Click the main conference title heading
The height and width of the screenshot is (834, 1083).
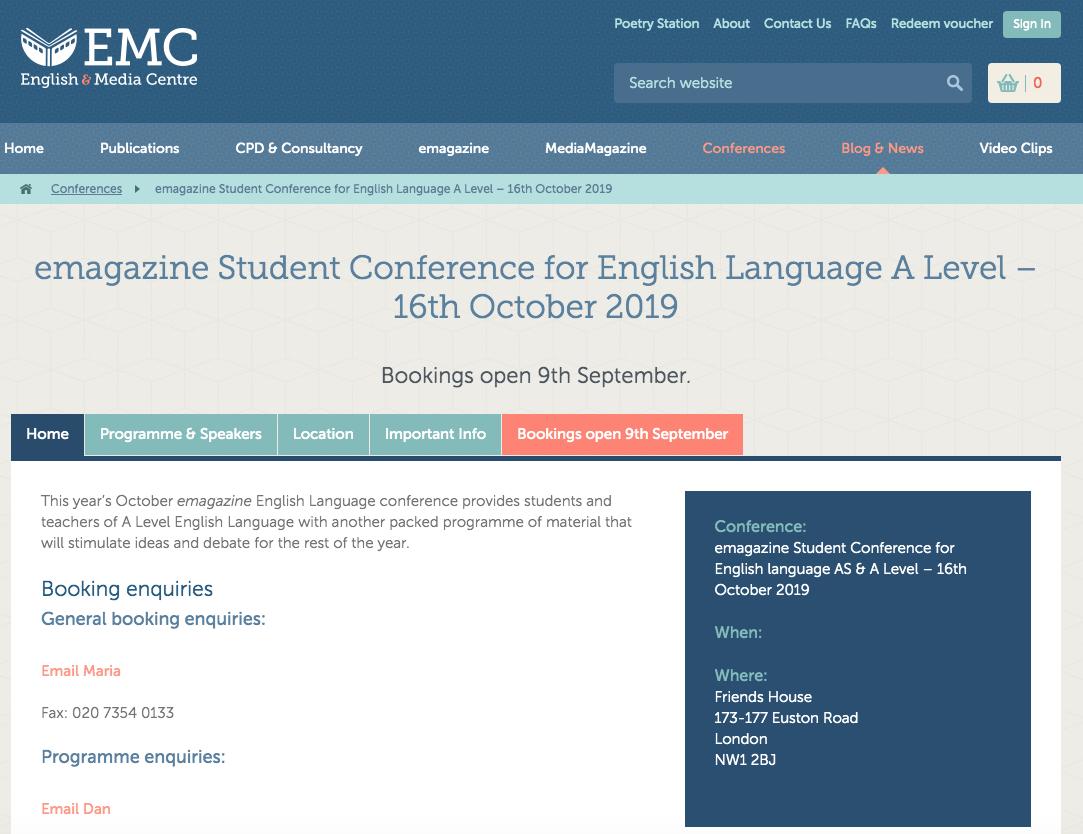[x=535, y=287]
